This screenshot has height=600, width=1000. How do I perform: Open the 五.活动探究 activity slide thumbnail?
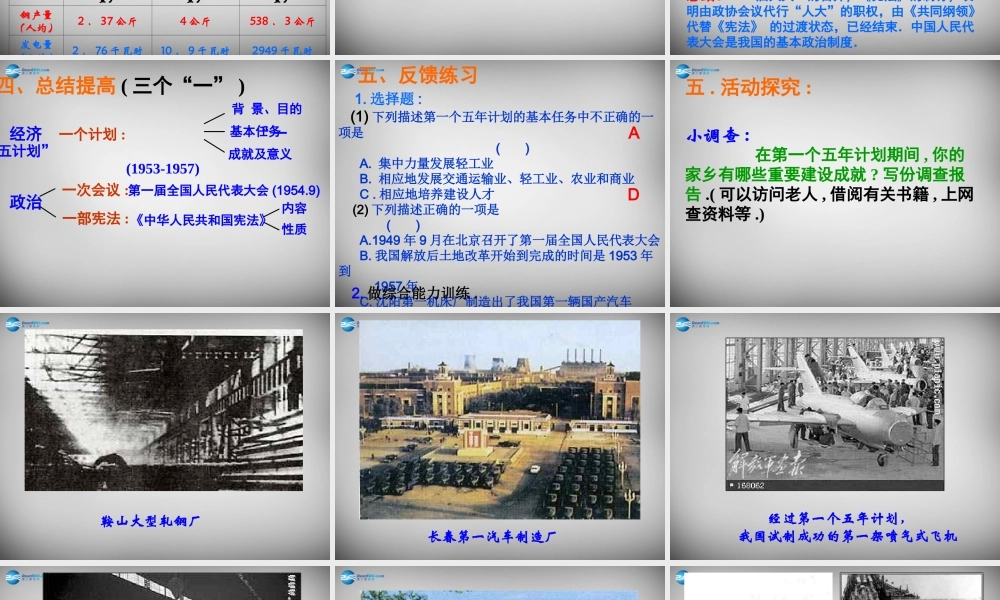pyautogui.click(x=835, y=183)
